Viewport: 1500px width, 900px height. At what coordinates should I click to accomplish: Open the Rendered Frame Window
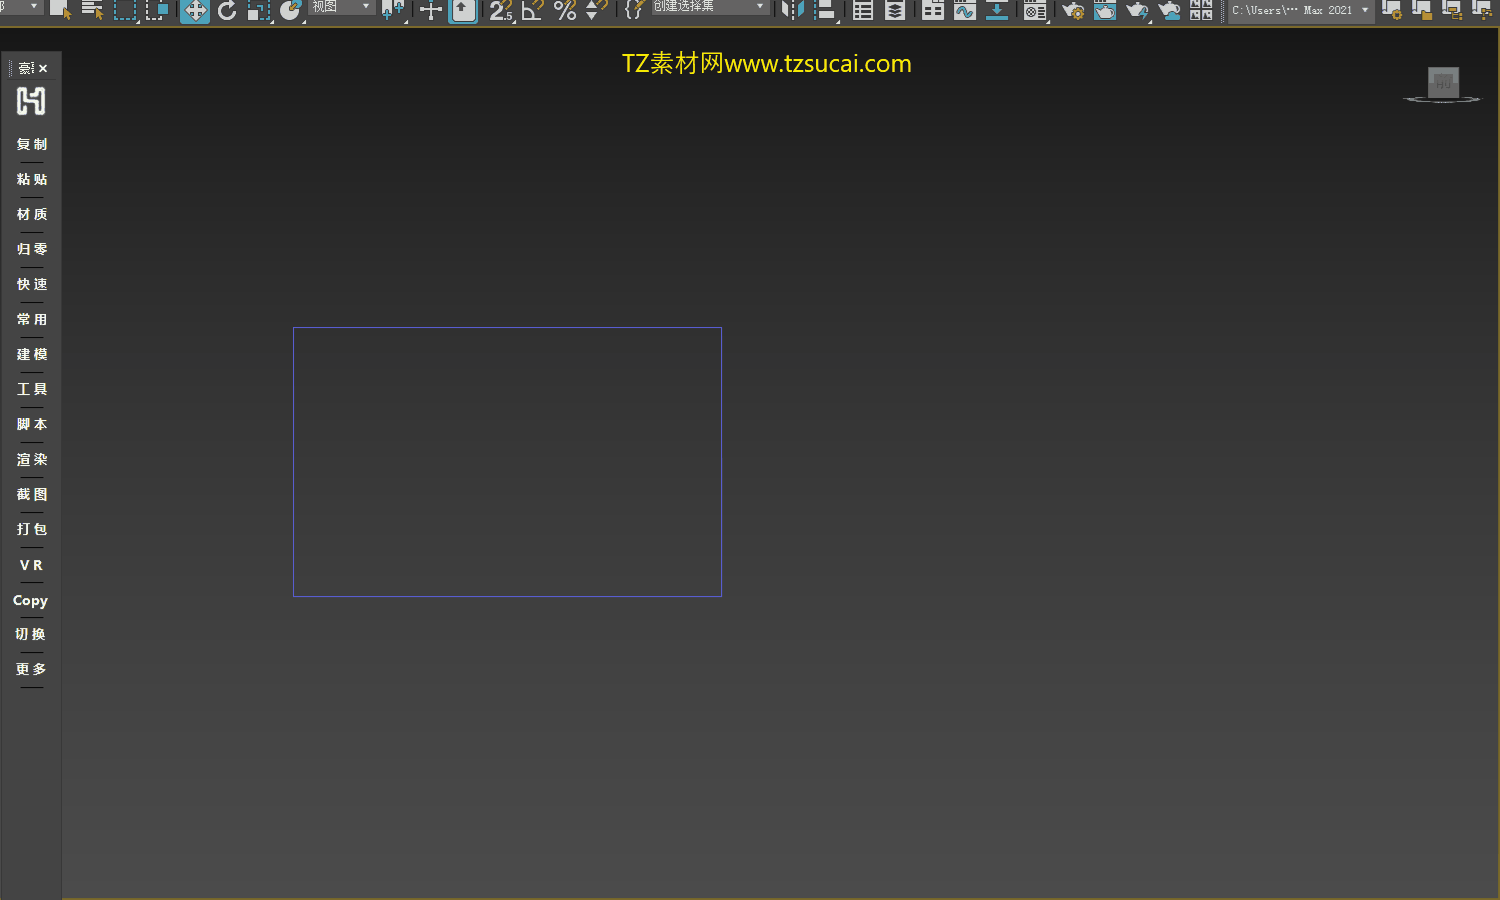pos(1105,10)
